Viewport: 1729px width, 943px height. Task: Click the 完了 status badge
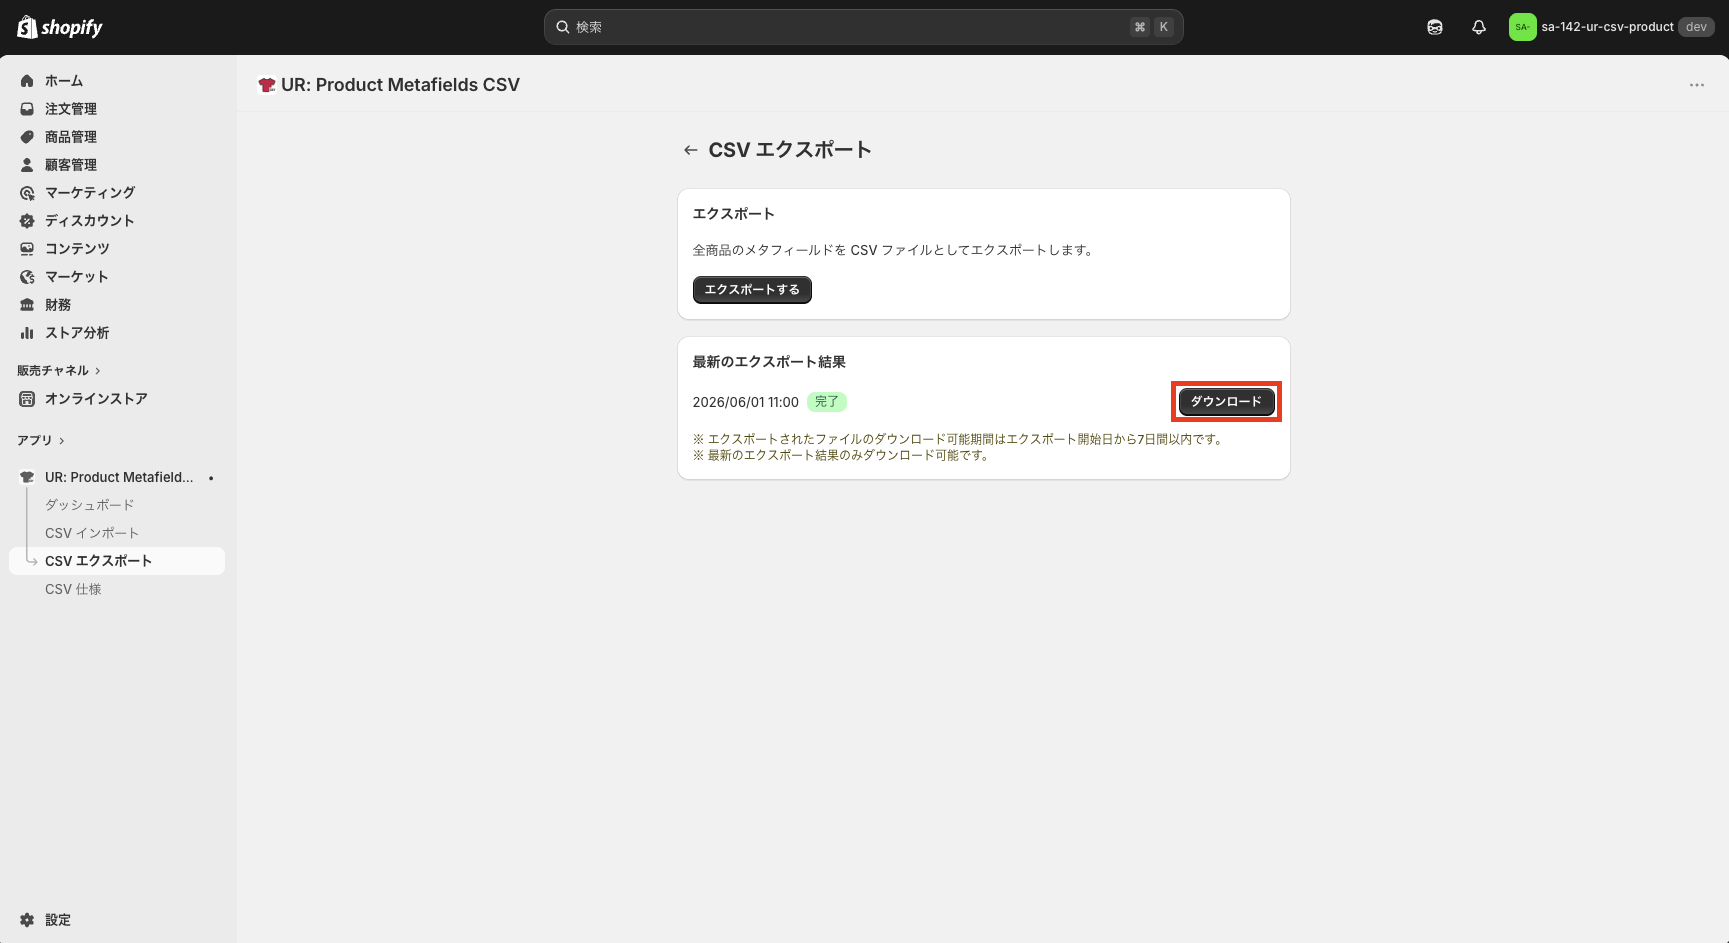click(x=827, y=402)
